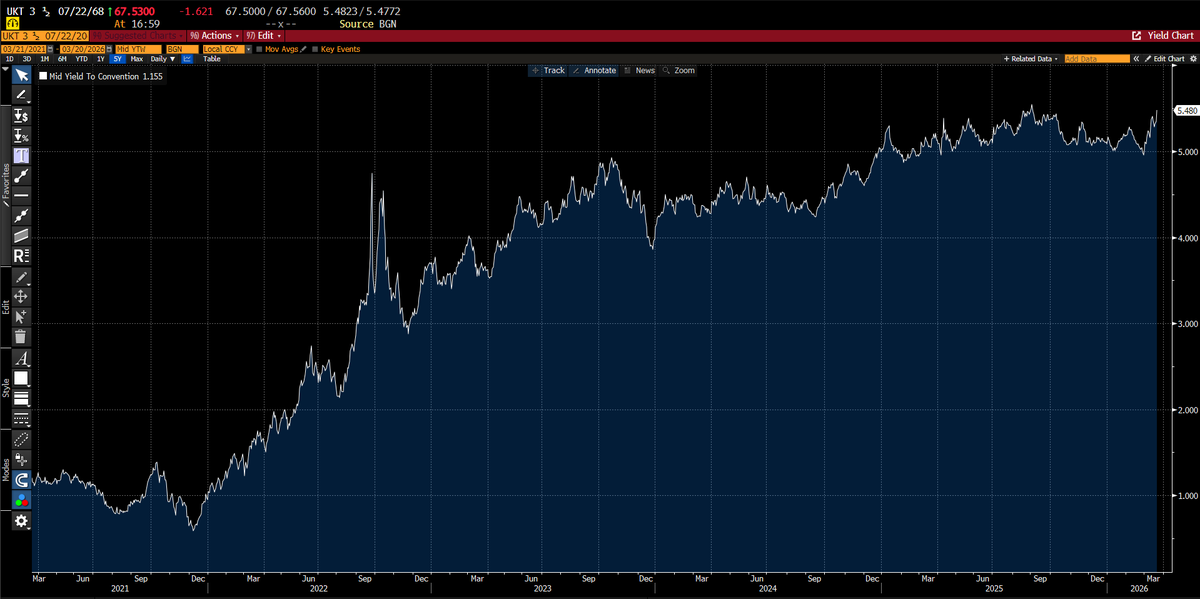Open the line thickness style option
The width and height of the screenshot is (1200, 599).
click(x=21, y=398)
